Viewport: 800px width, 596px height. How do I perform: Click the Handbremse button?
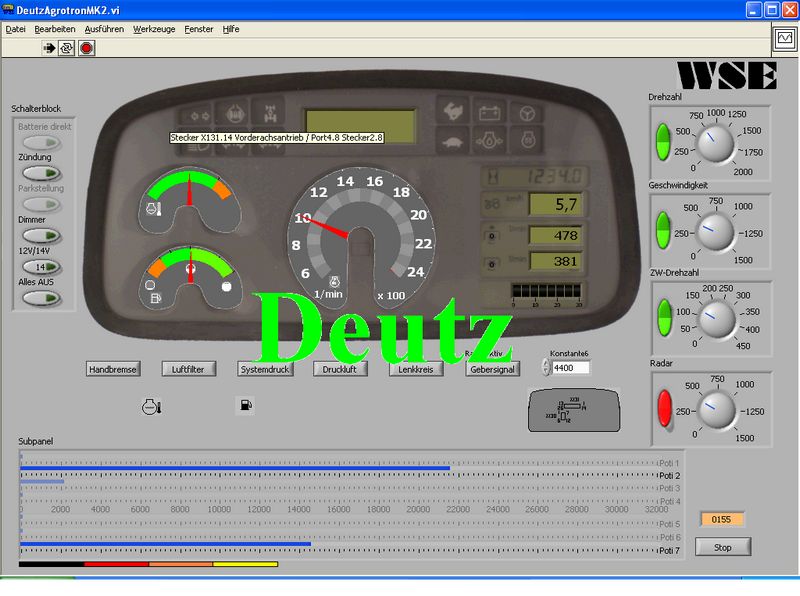click(113, 369)
